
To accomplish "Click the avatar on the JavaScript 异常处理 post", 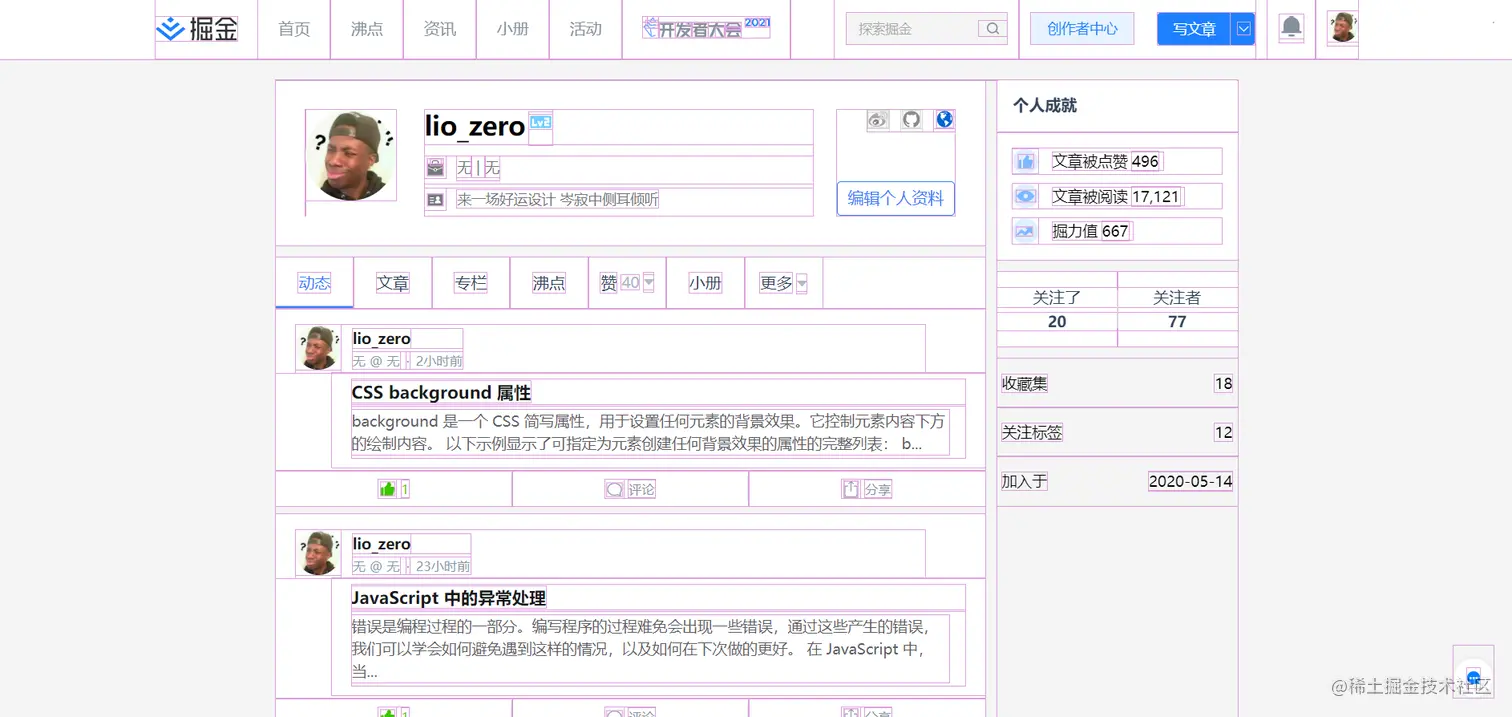I will point(318,553).
